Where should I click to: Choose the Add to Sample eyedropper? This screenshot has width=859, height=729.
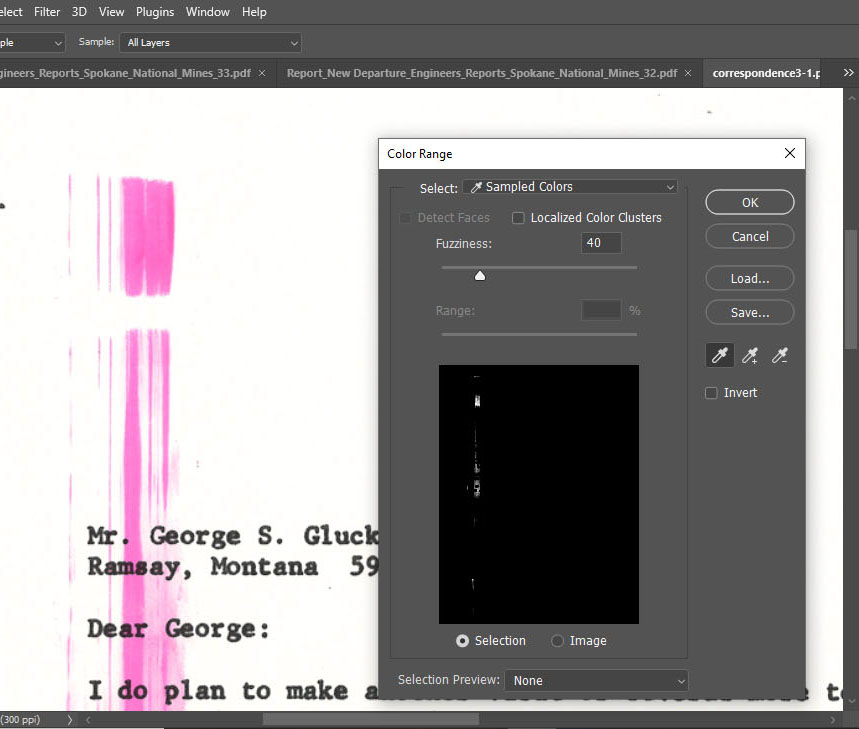750,355
